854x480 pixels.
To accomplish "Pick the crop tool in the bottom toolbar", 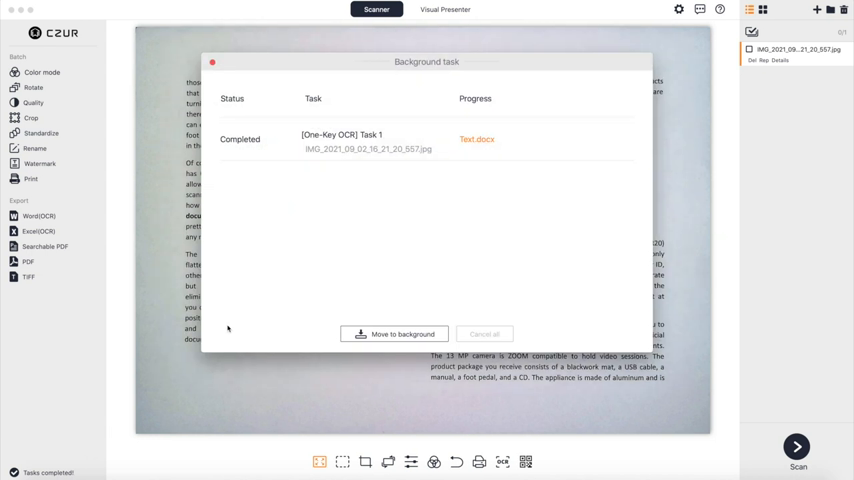I will click(365, 462).
